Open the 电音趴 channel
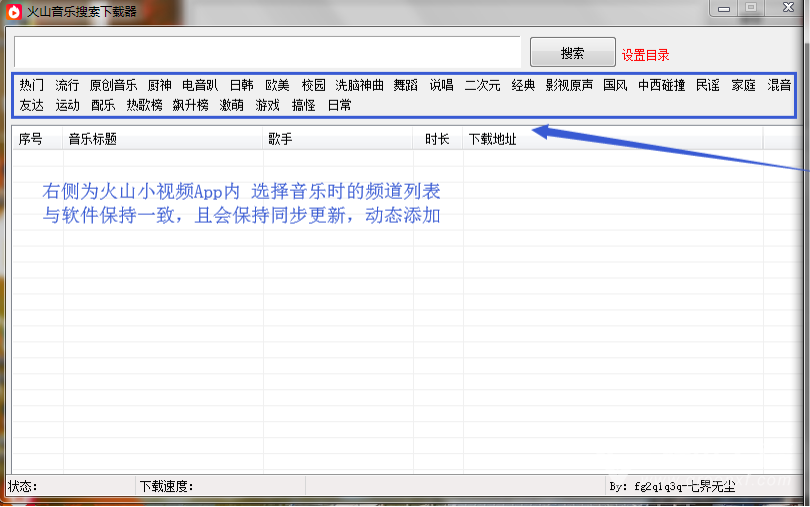The height and width of the screenshot is (507, 810). pyautogui.click(x=200, y=85)
